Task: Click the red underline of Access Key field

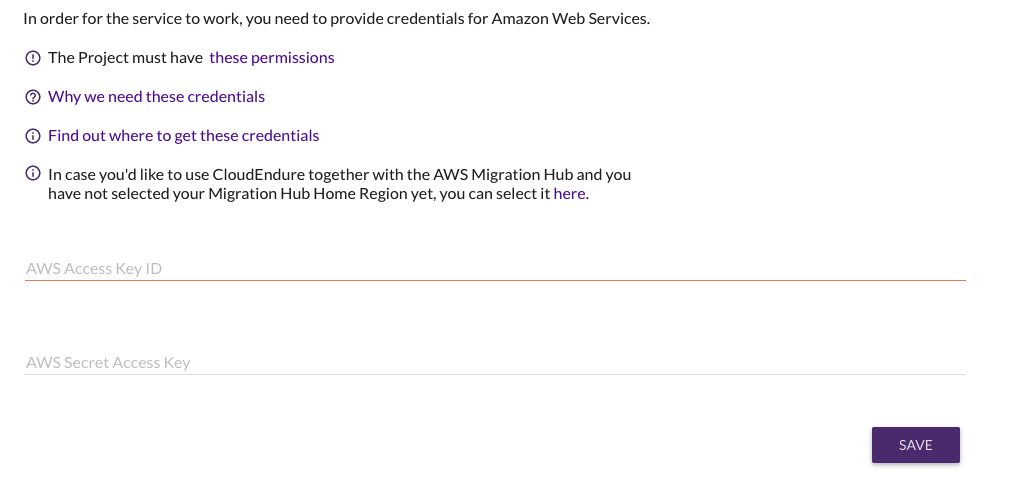Action: click(494, 280)
